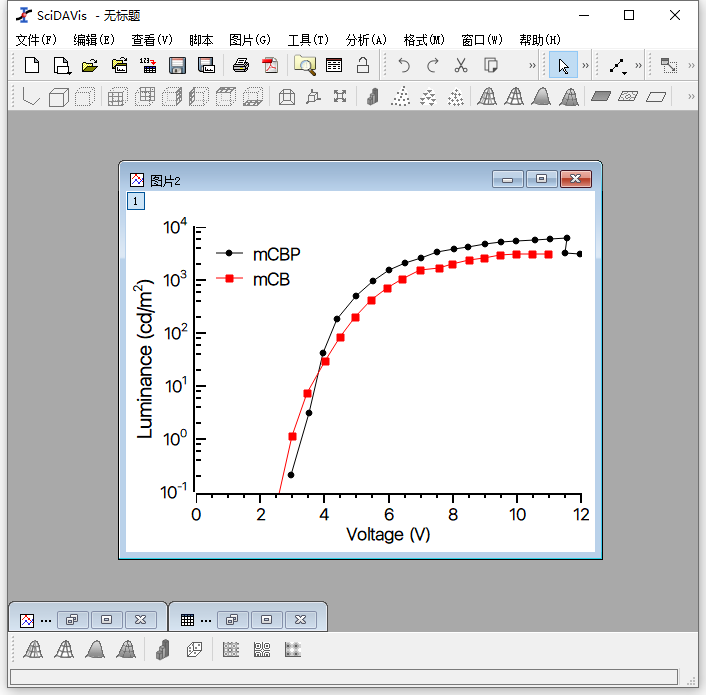The height and width of the screenshot is (695, 706).
Task: Click the New project icon
Action: click(32, 66)
